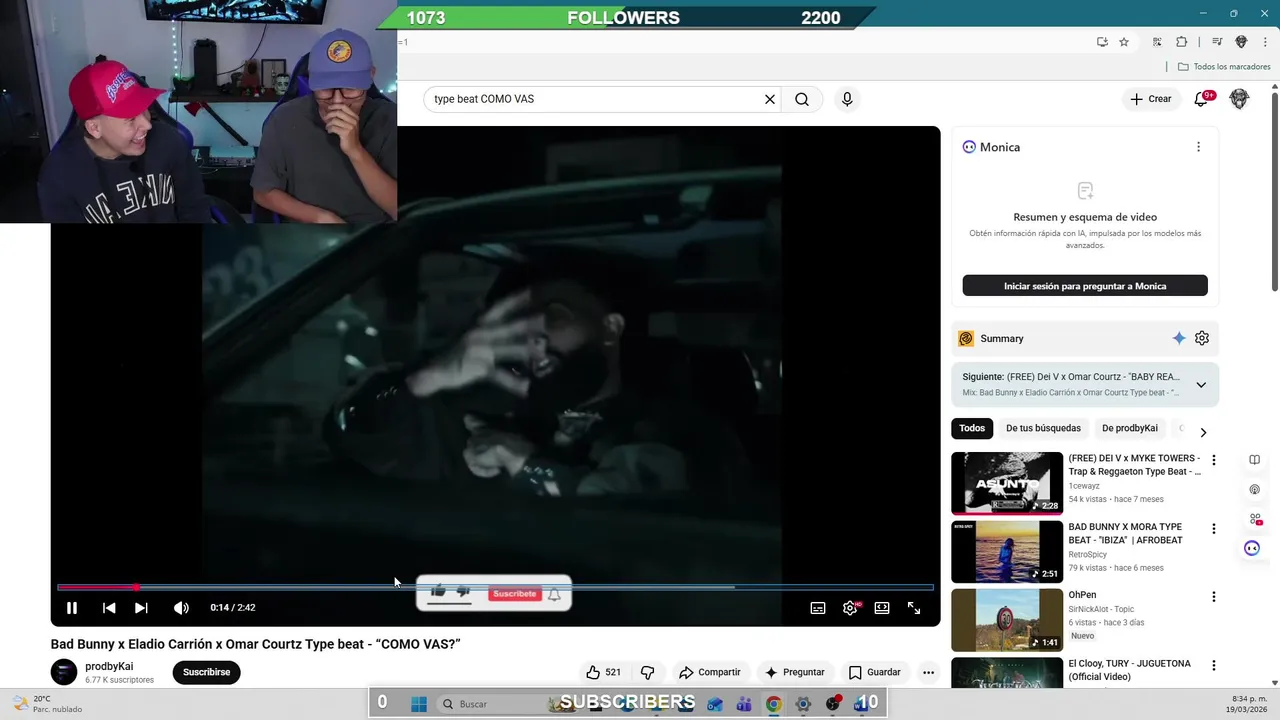Viewport: 1280px width, 720px height.
Task: Open Chrome profile avatar
Action: click(1241, 42)
